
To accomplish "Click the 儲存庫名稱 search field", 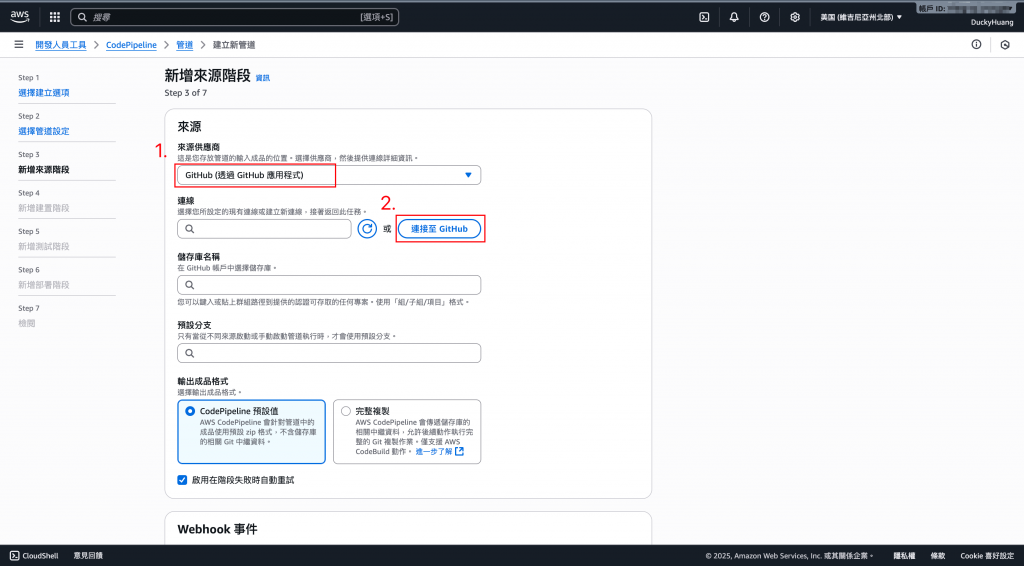I will tap(329, 285).
